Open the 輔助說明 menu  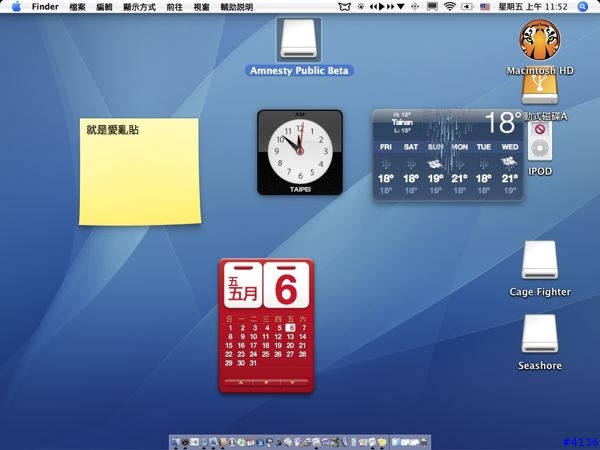point(237,7)
